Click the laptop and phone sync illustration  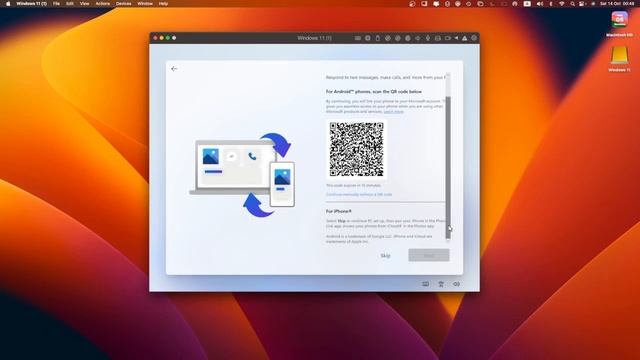pyautogui.click(x=243, y=174)
